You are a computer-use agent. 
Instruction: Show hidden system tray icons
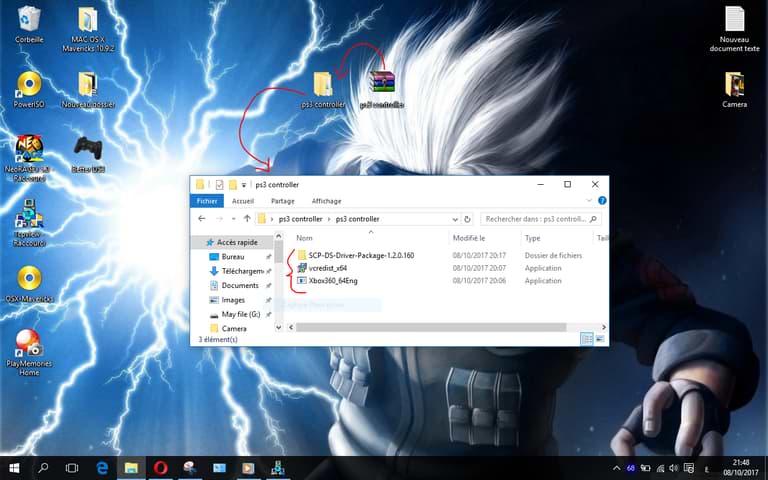point(617,468)
